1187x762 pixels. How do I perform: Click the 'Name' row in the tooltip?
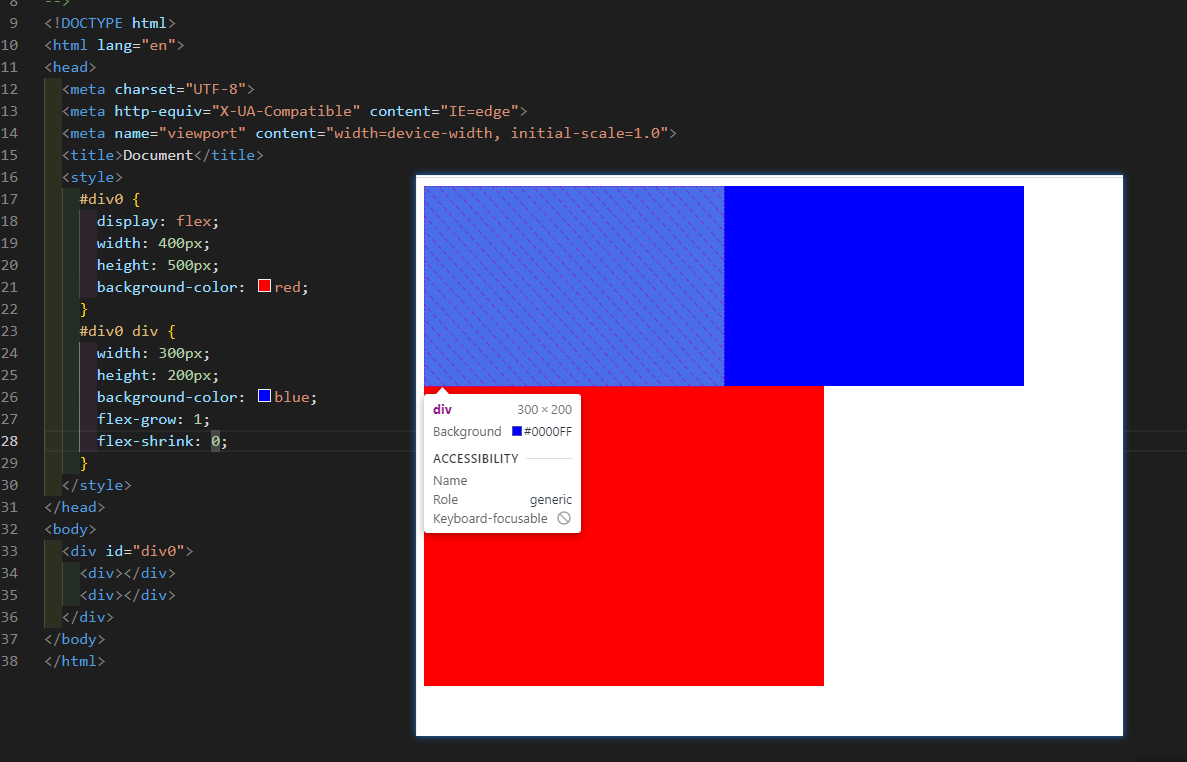pyautogui.click(x=502, y=481)
